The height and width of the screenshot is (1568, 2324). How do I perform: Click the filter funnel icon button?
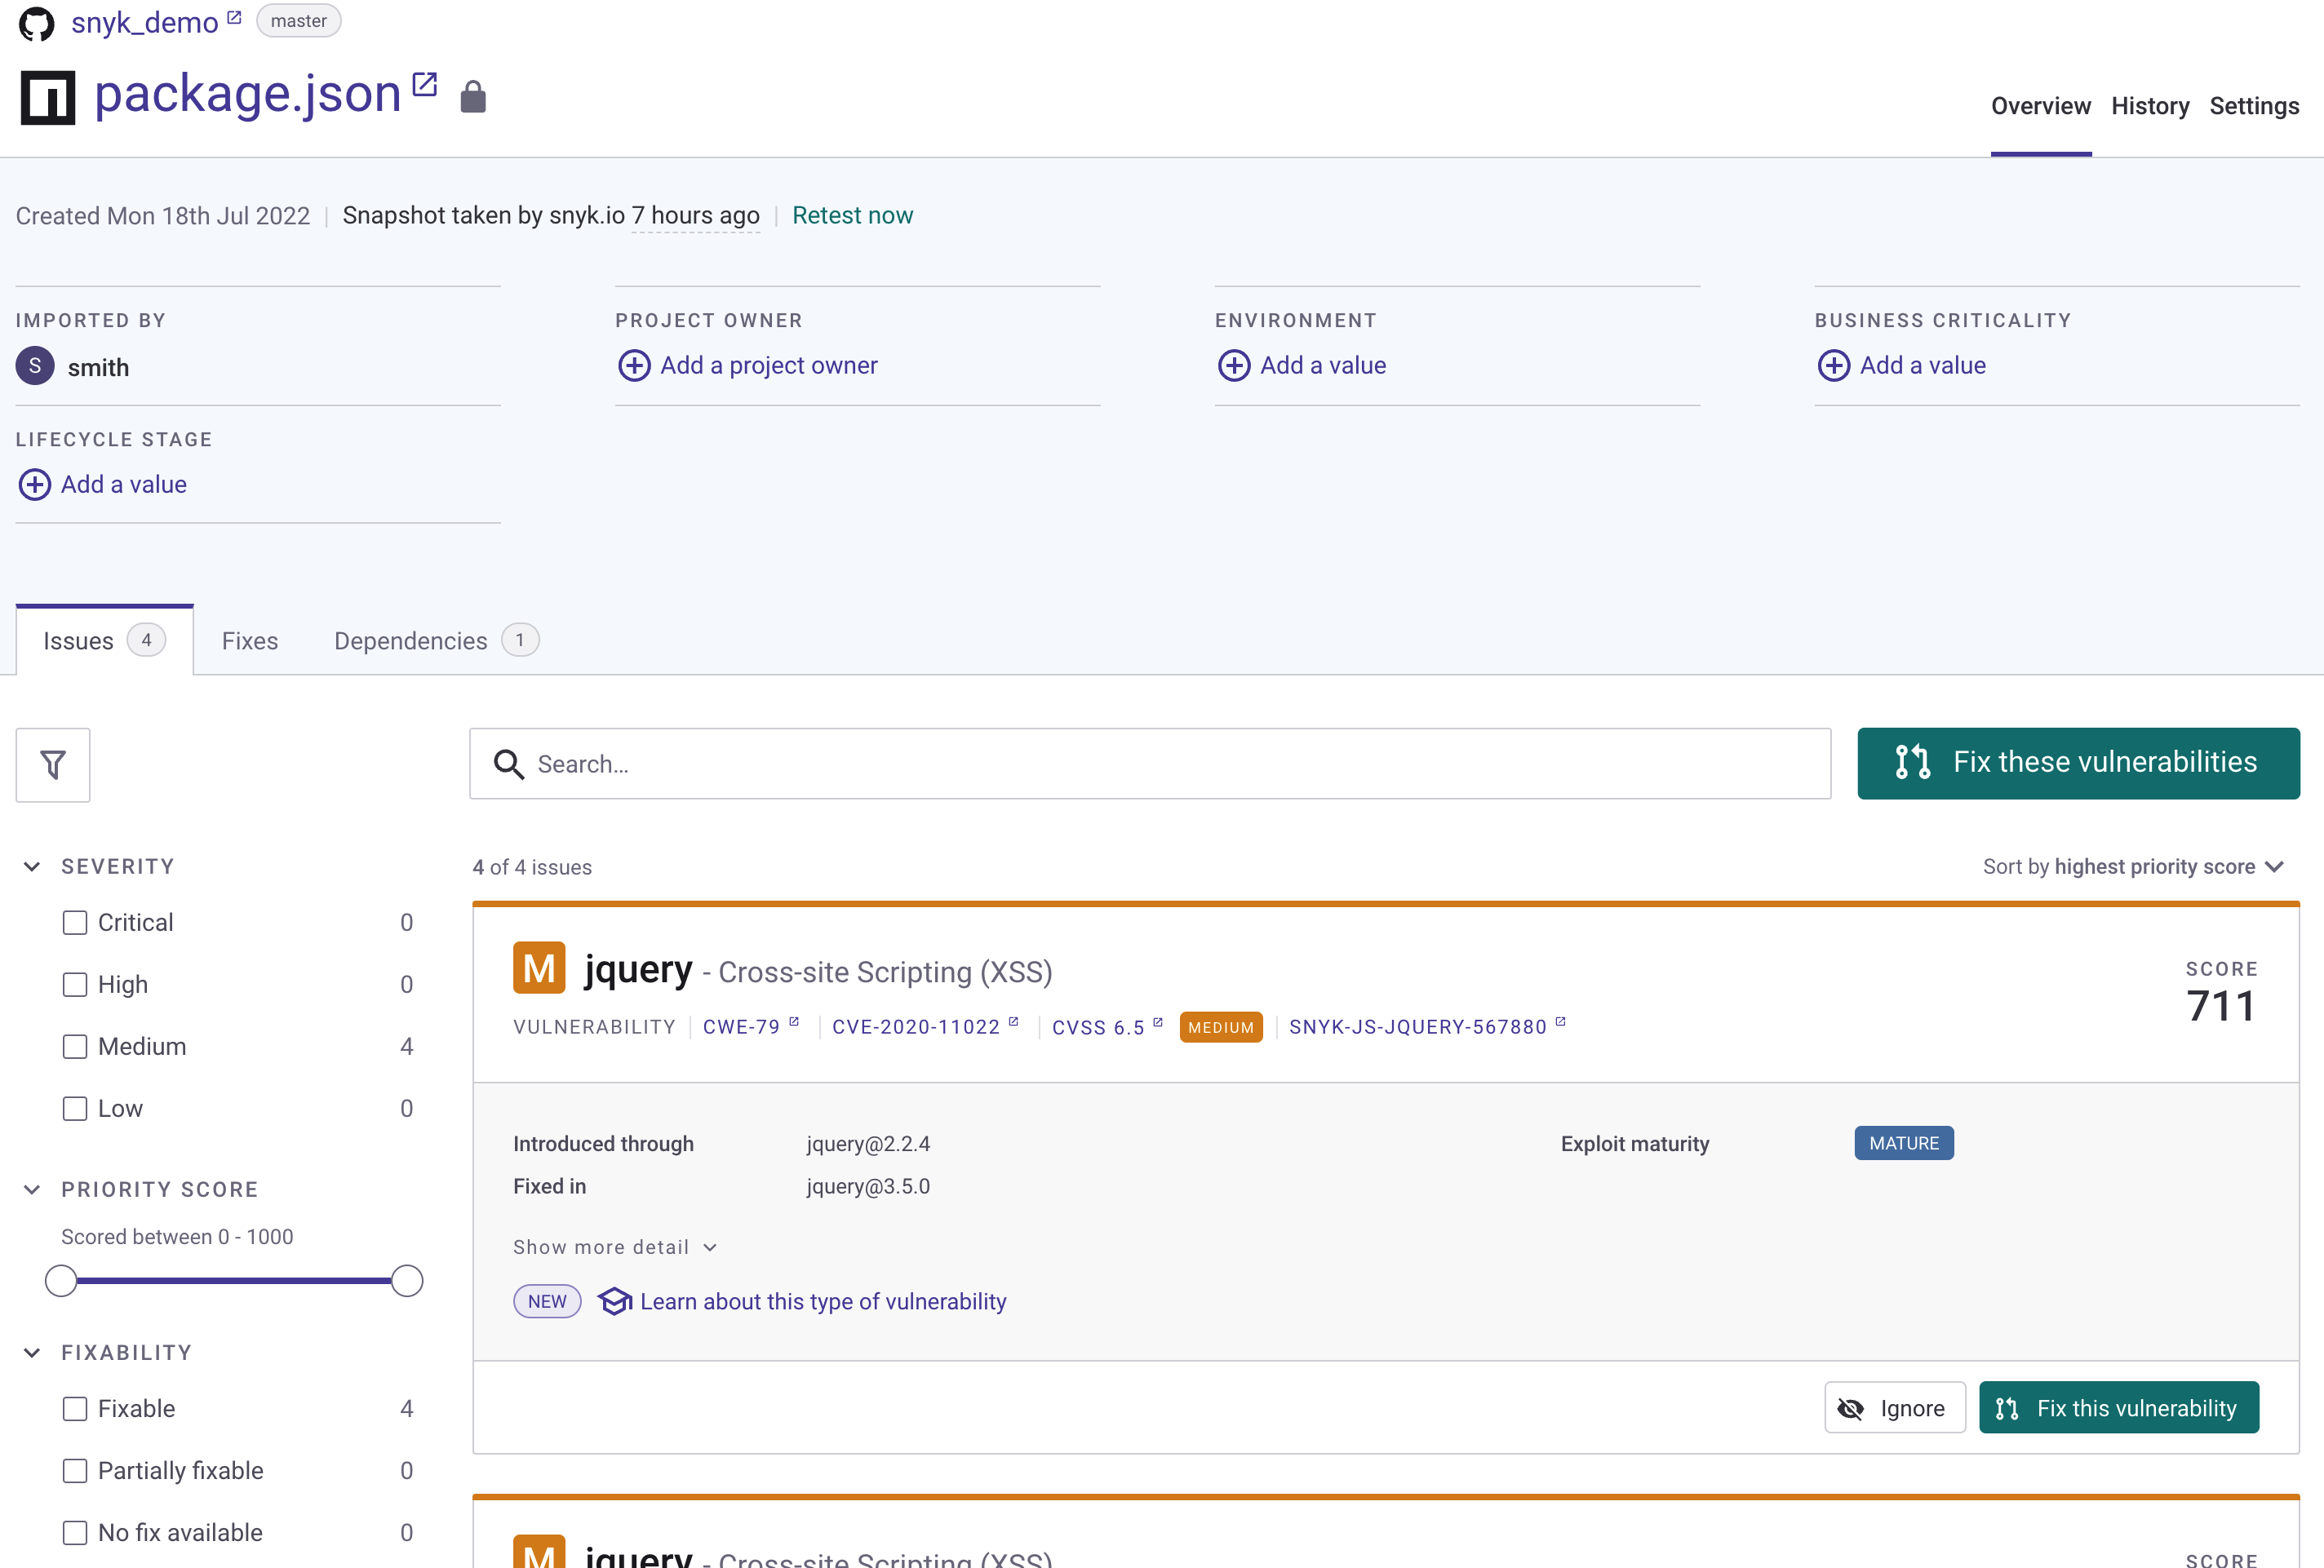click(53, 765)
